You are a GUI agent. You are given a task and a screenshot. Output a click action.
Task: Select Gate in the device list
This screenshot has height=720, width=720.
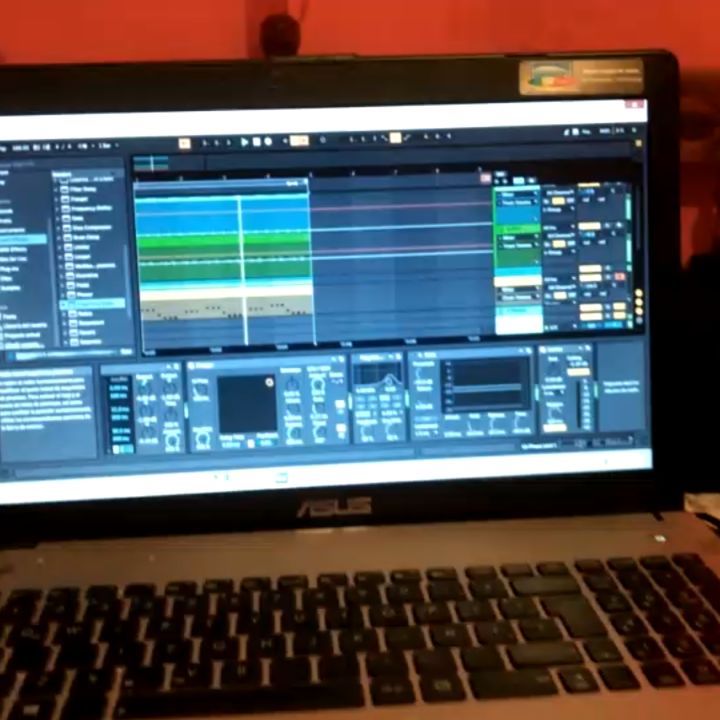point(77,218)
